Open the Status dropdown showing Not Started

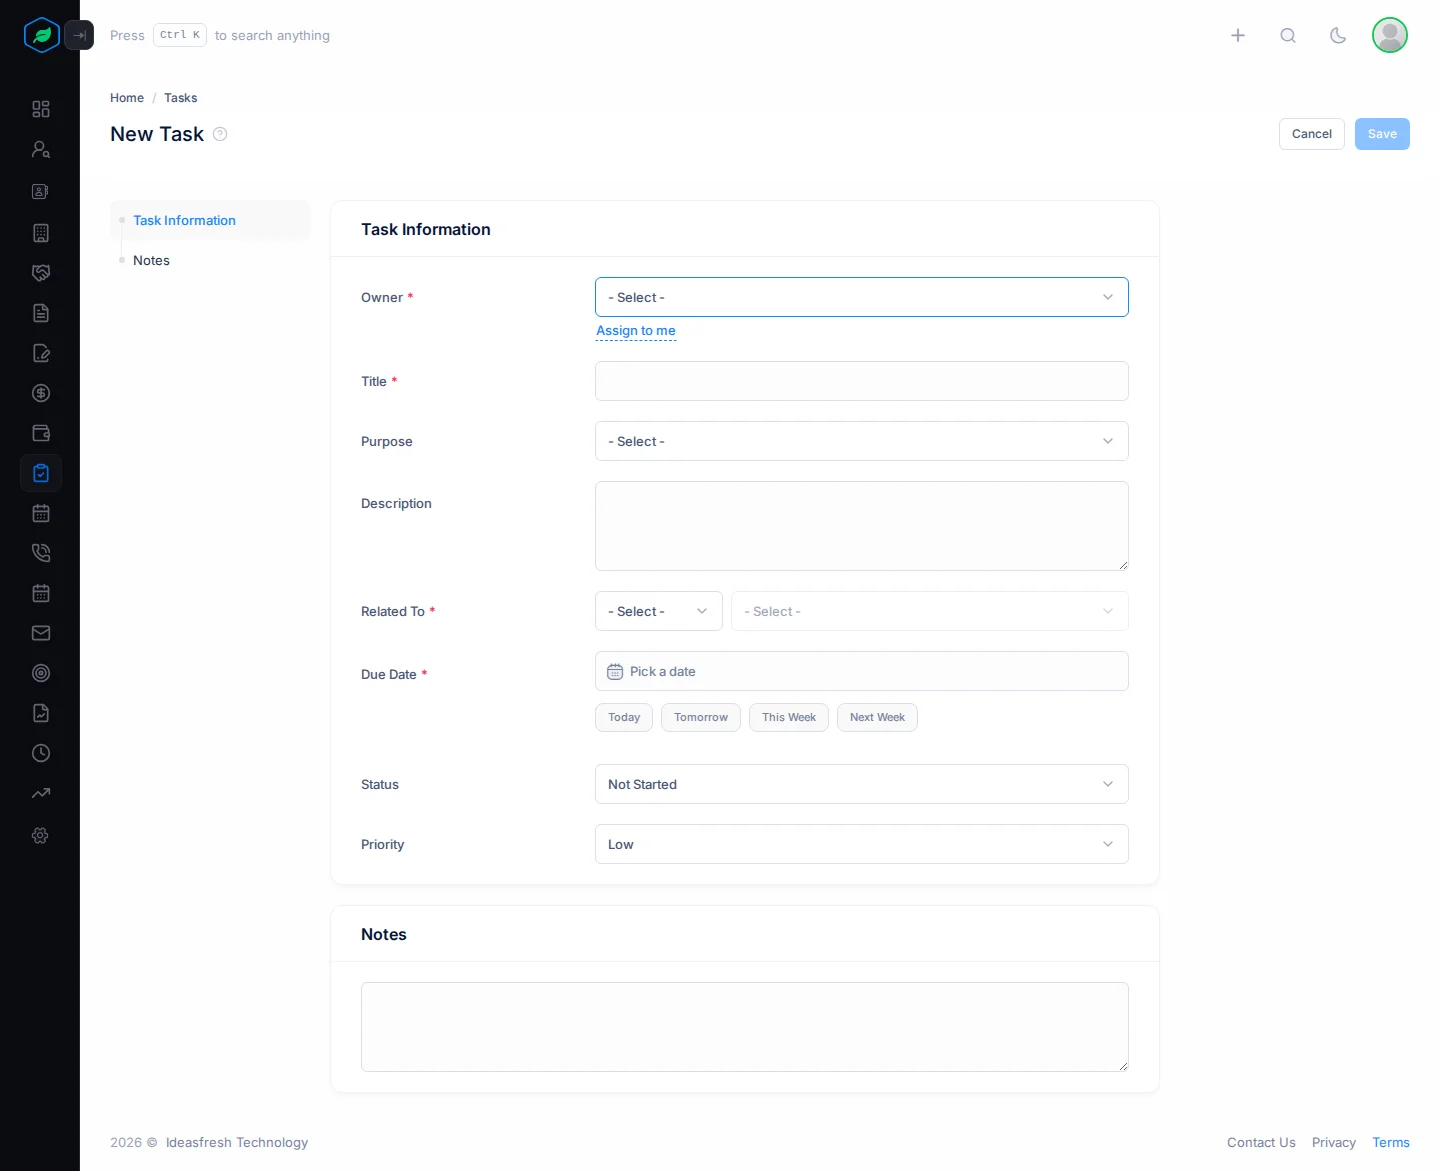(862, 784)
